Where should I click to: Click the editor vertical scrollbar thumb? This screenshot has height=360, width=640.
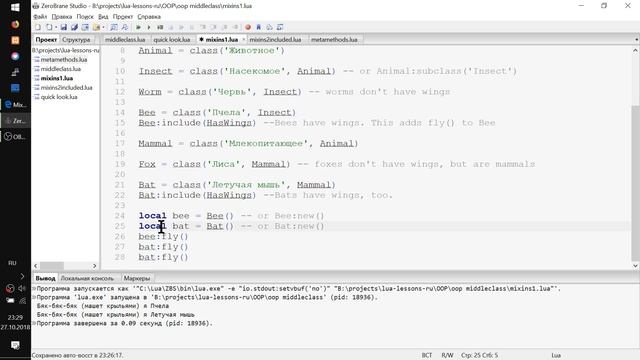pos(636,183)
